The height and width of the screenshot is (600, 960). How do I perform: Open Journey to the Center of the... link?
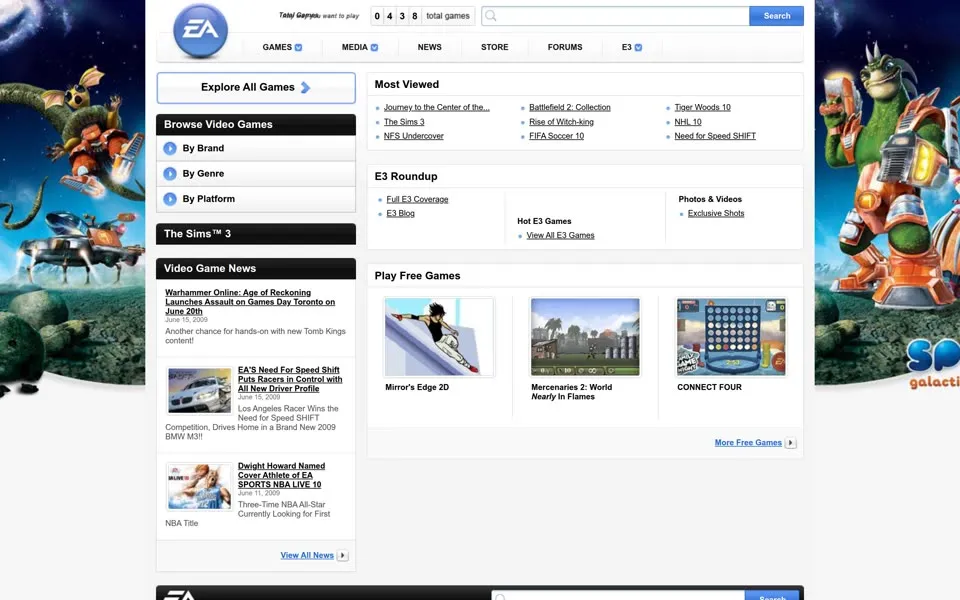pos(437,107)
